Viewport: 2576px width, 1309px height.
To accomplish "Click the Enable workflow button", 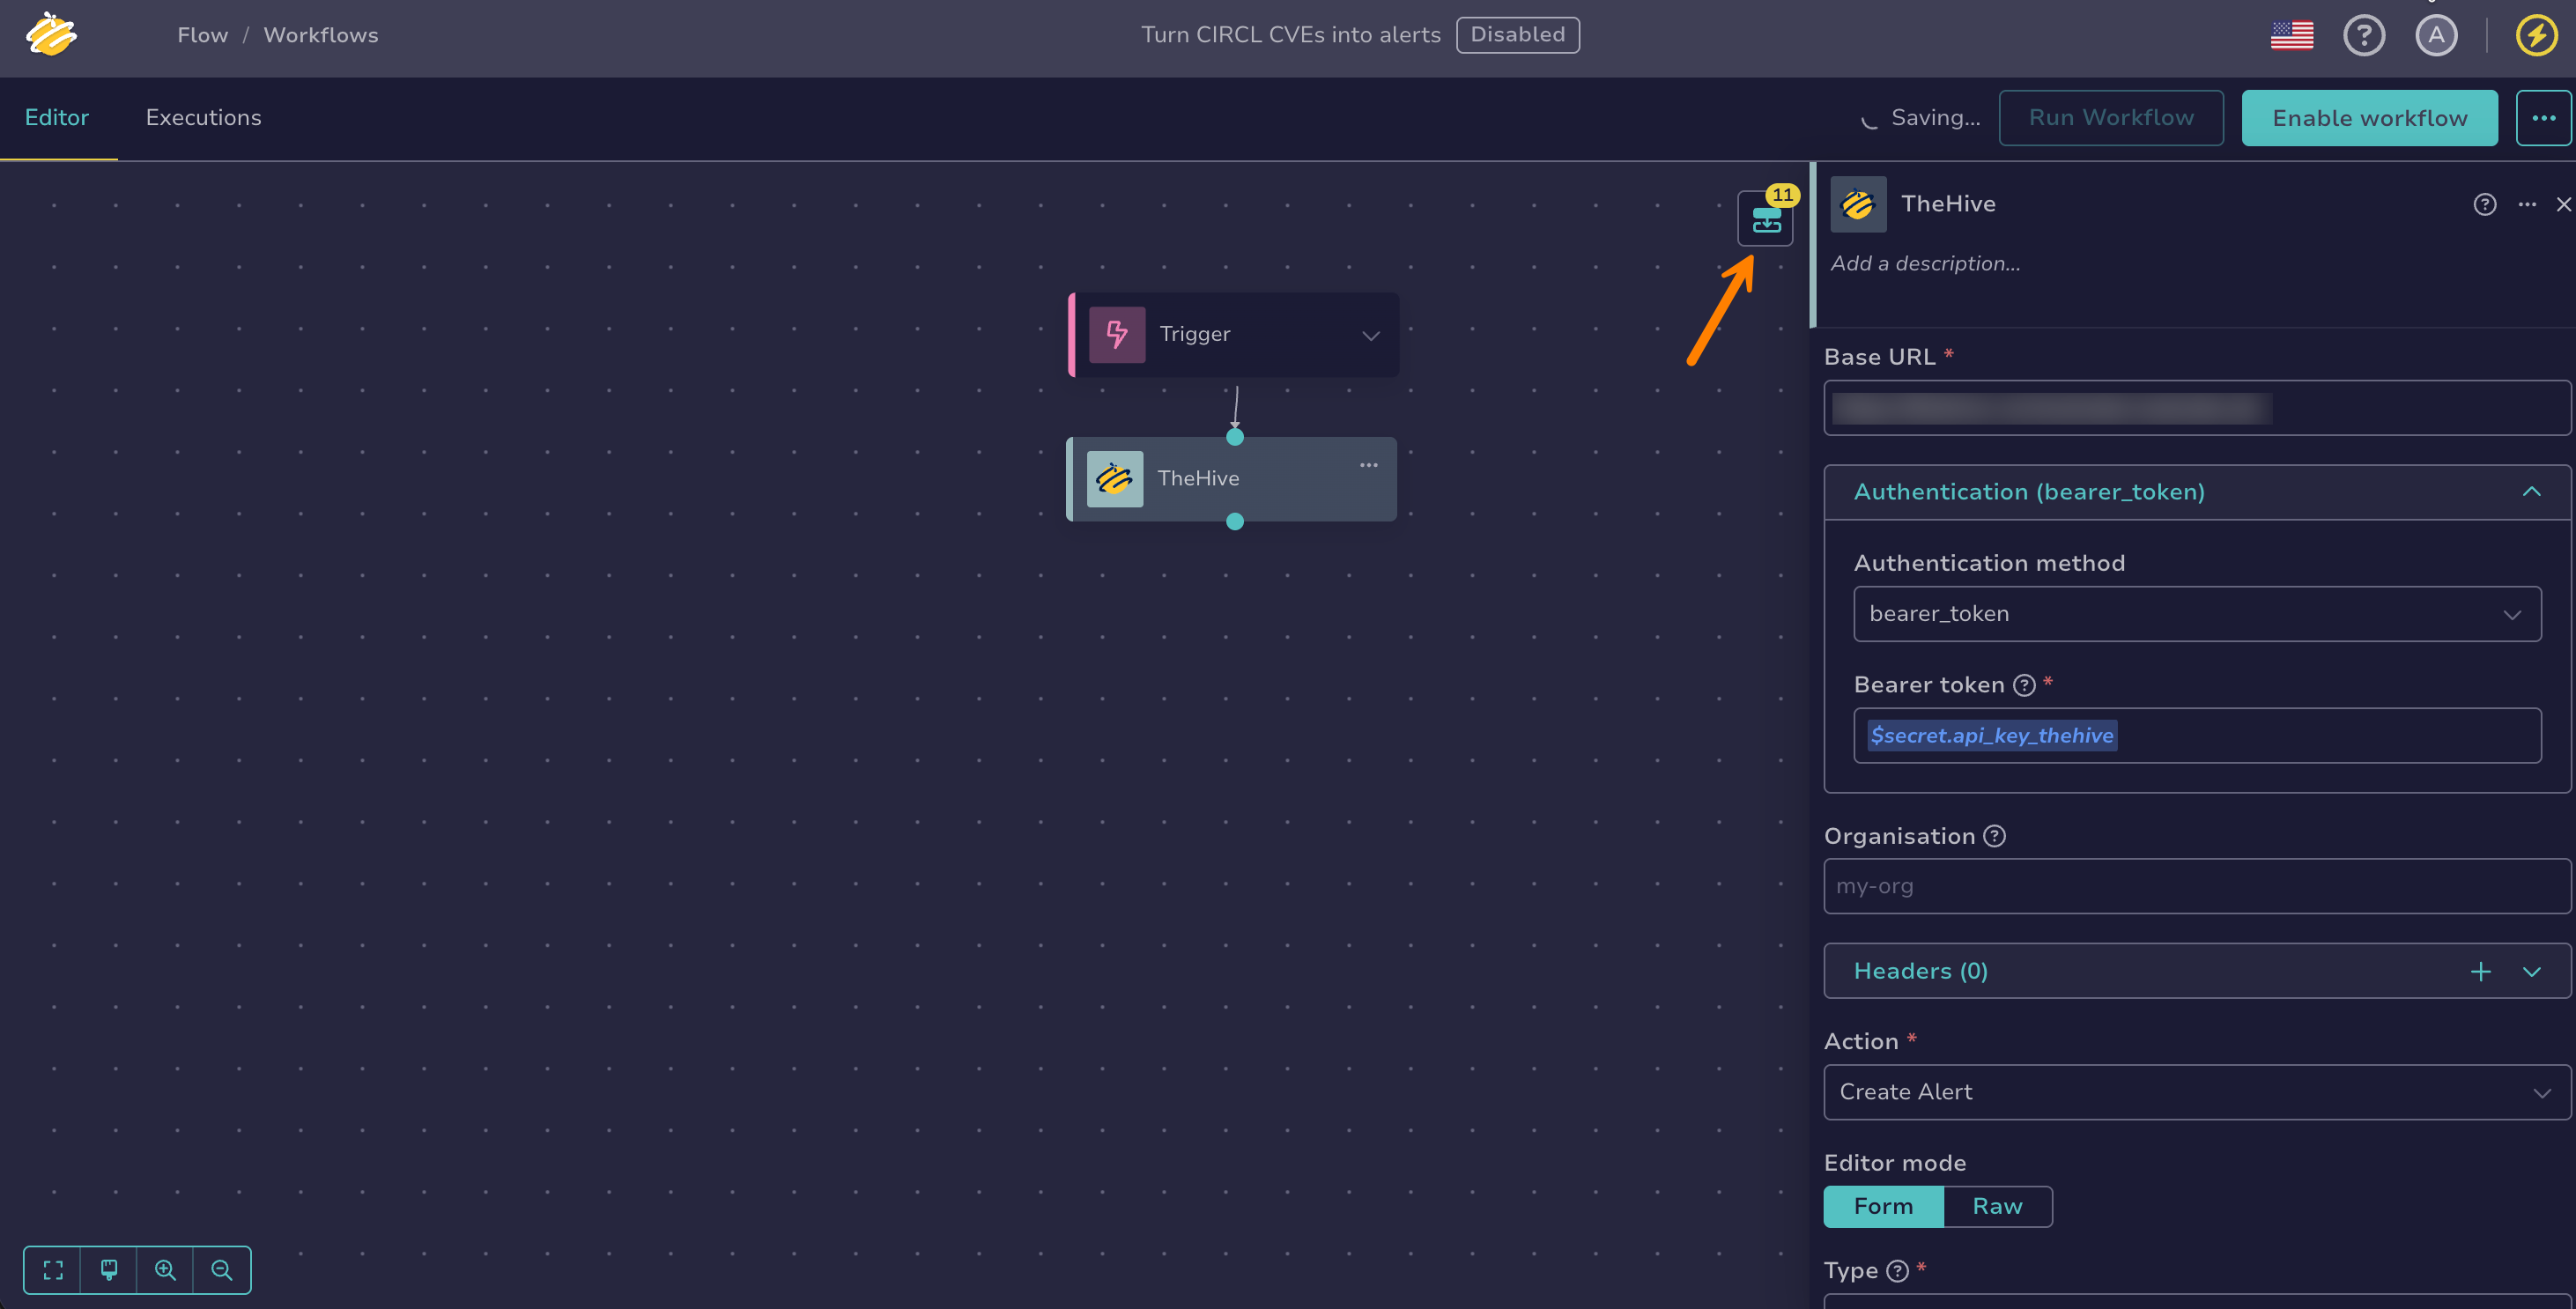I will (2368, 118).
